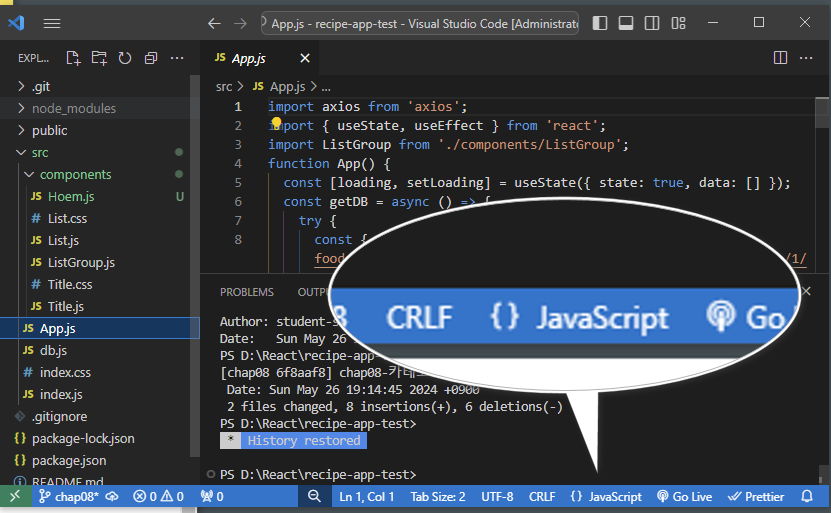Click src in the breadcrumb
The image size is (831, 513).
224,86
